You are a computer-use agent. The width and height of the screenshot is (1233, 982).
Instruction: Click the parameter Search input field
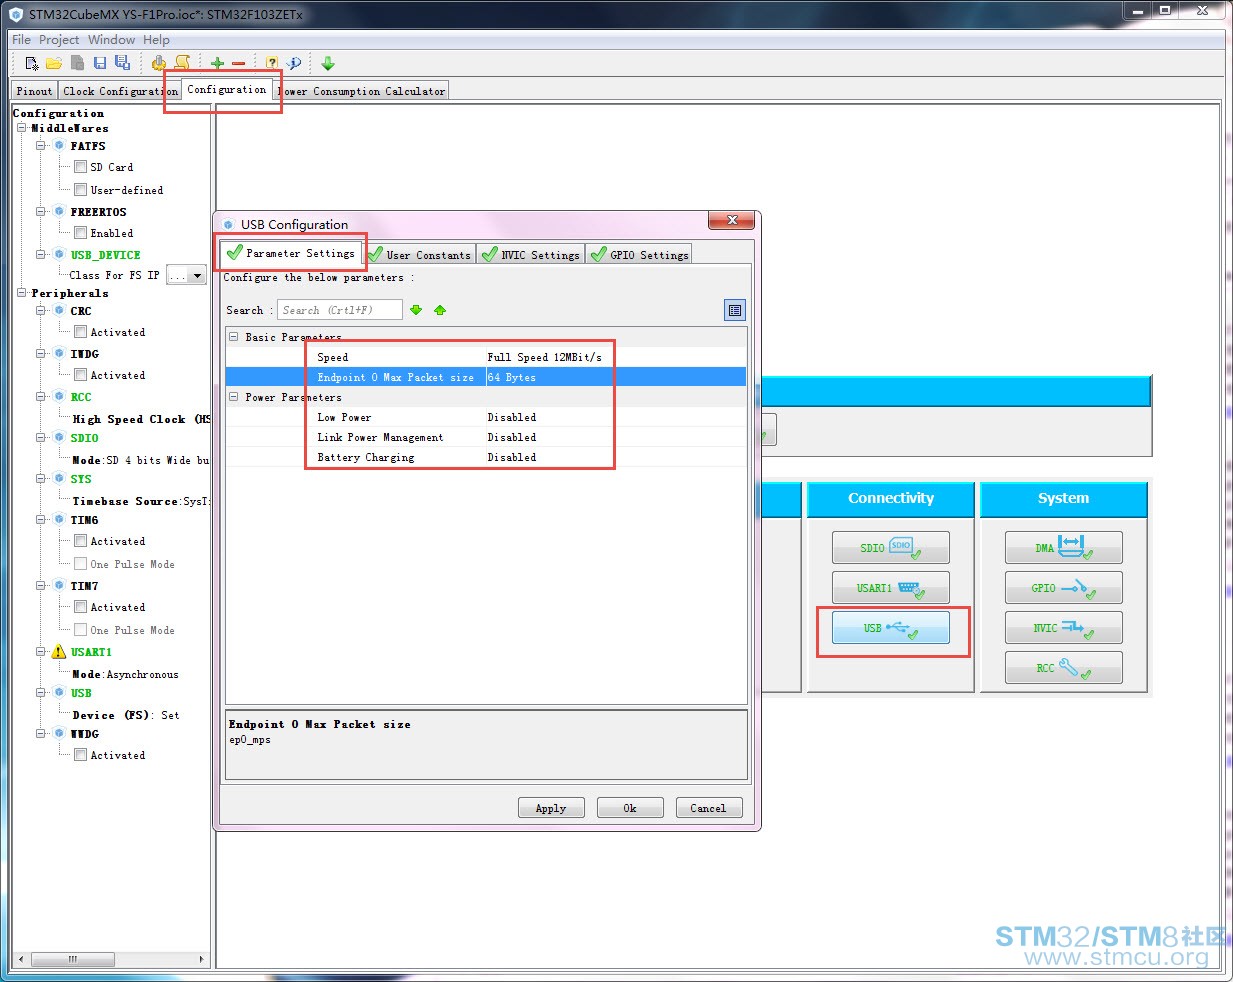point(340,310)
